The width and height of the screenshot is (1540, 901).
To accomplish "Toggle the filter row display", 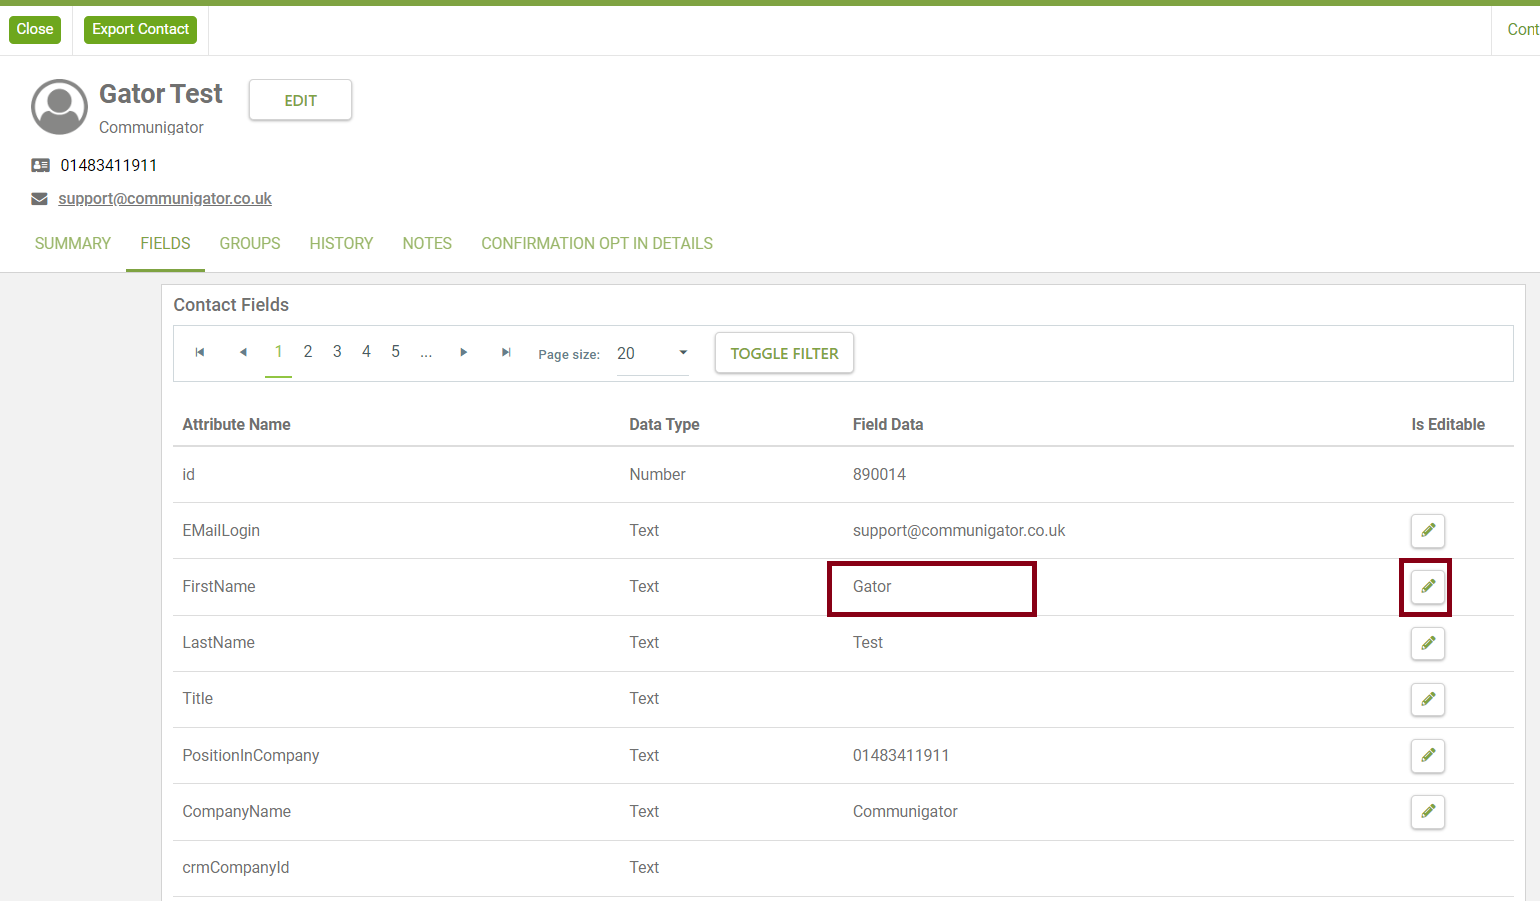I will [x=784, y=353].
